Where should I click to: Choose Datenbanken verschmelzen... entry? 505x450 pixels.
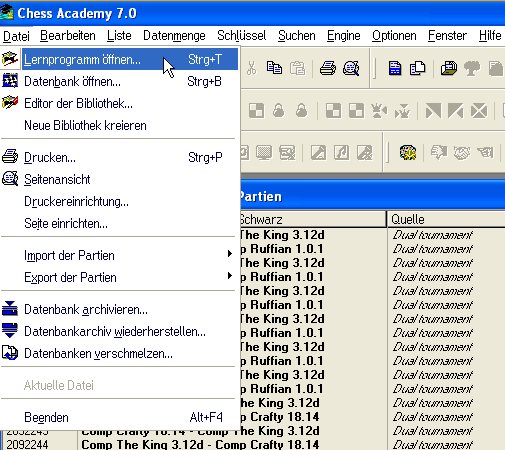pyautogui.click(x=119, y=353)
